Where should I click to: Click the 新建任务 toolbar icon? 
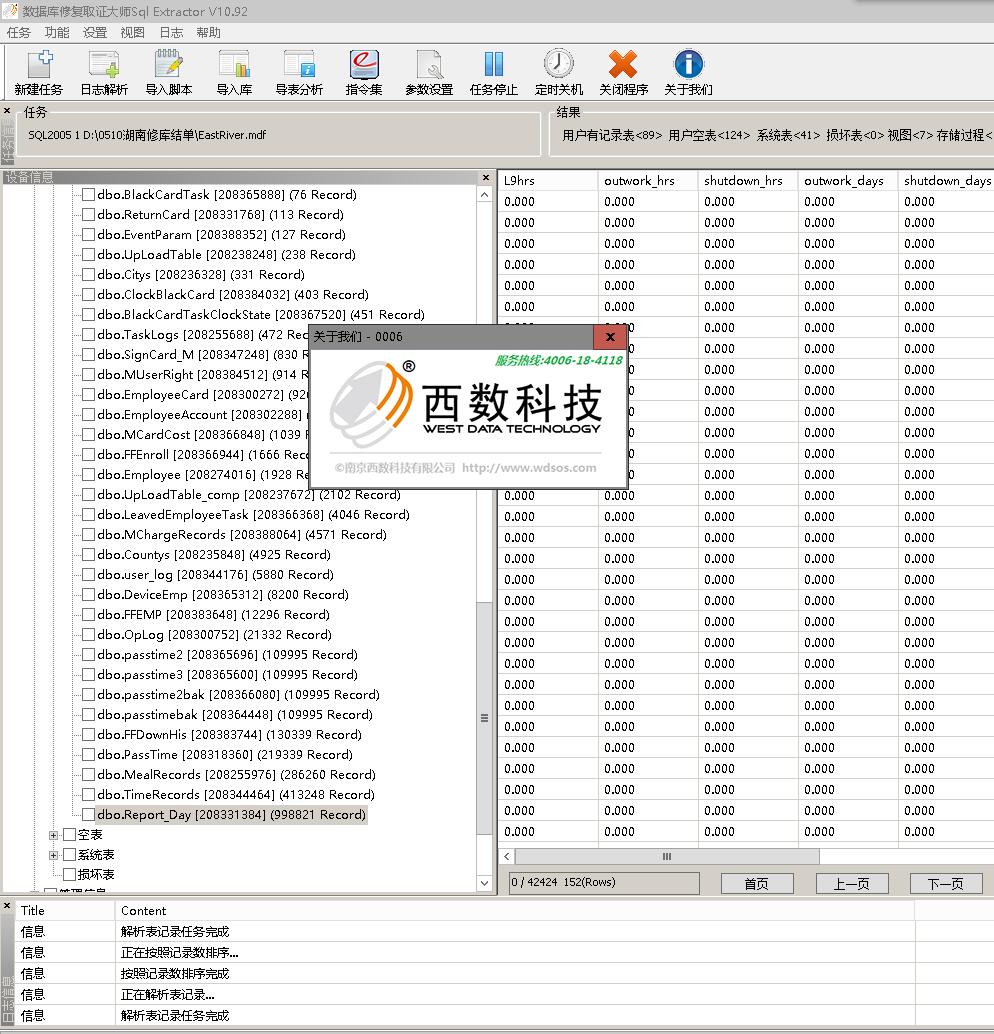(x=39, y=73)
